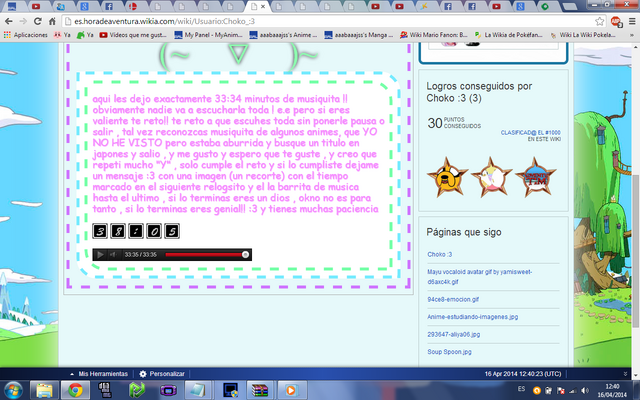Open the Chrome menu button
This screenshot has width=640, height=400.
pos(632,21)
